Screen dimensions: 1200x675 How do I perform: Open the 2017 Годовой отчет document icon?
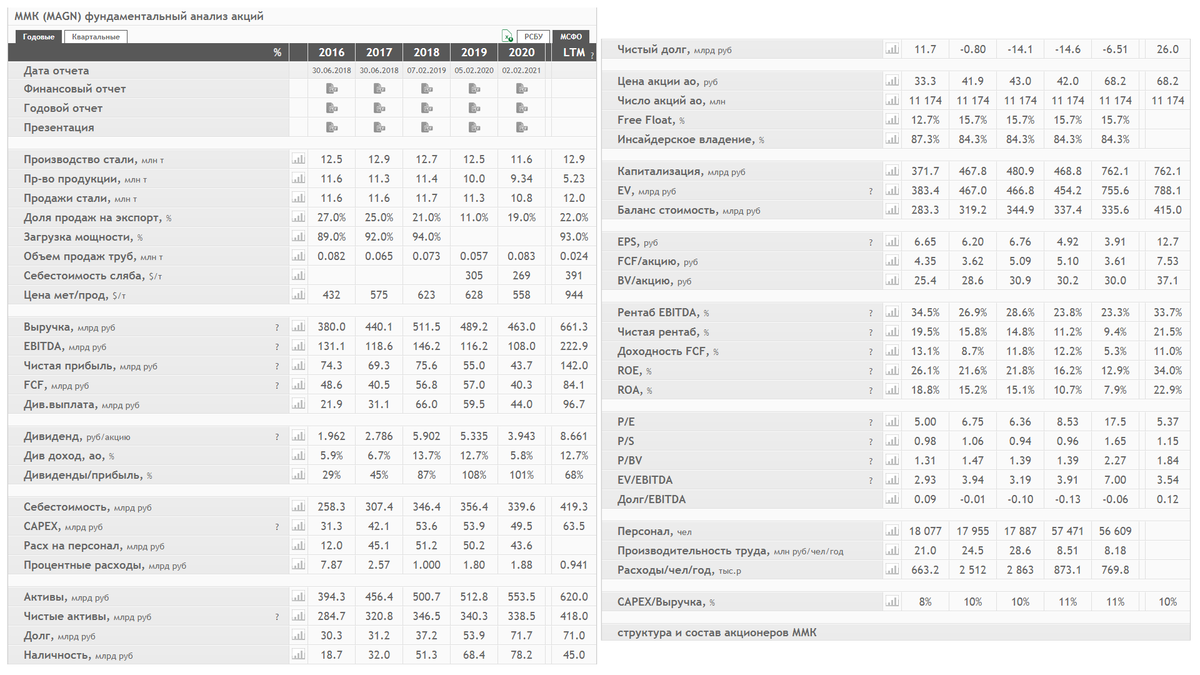point(379,108)
